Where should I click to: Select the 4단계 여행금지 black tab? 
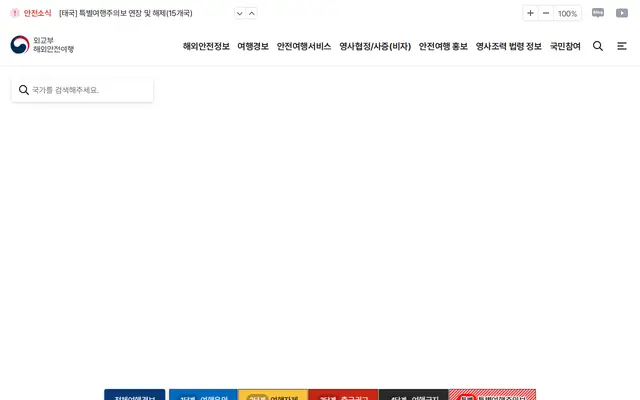click(x=413, y=395)
